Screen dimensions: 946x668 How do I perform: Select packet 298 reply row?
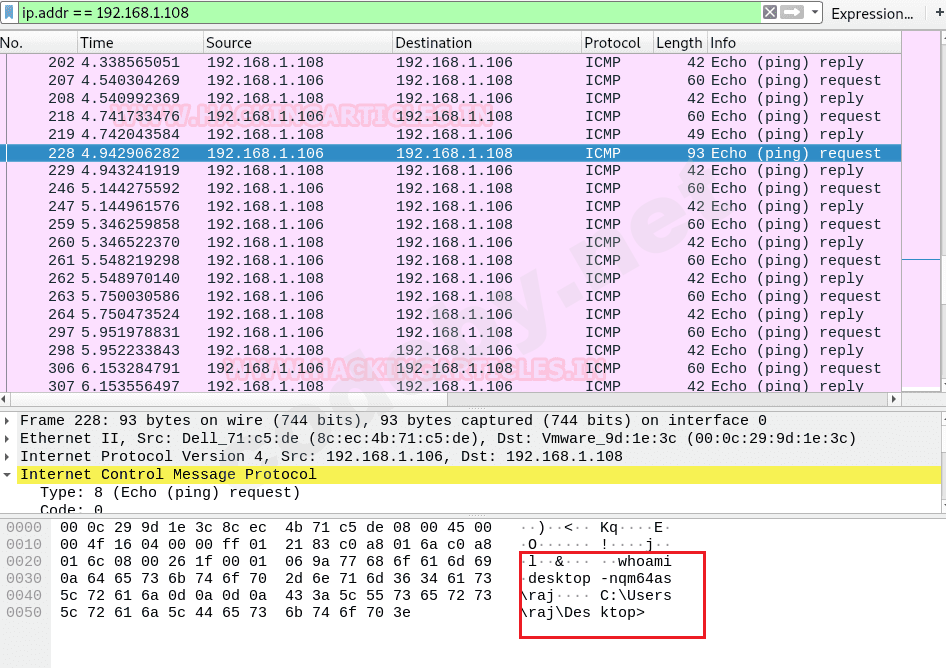452,351
